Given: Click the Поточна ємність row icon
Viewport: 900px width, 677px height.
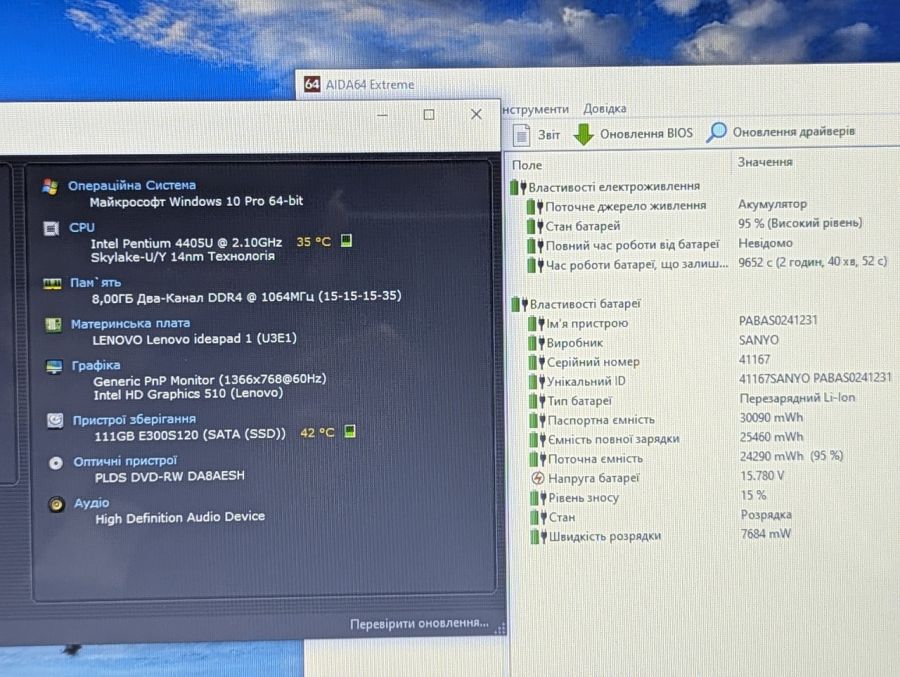Looking at the screenshot, I should click(x=538, y=459).
